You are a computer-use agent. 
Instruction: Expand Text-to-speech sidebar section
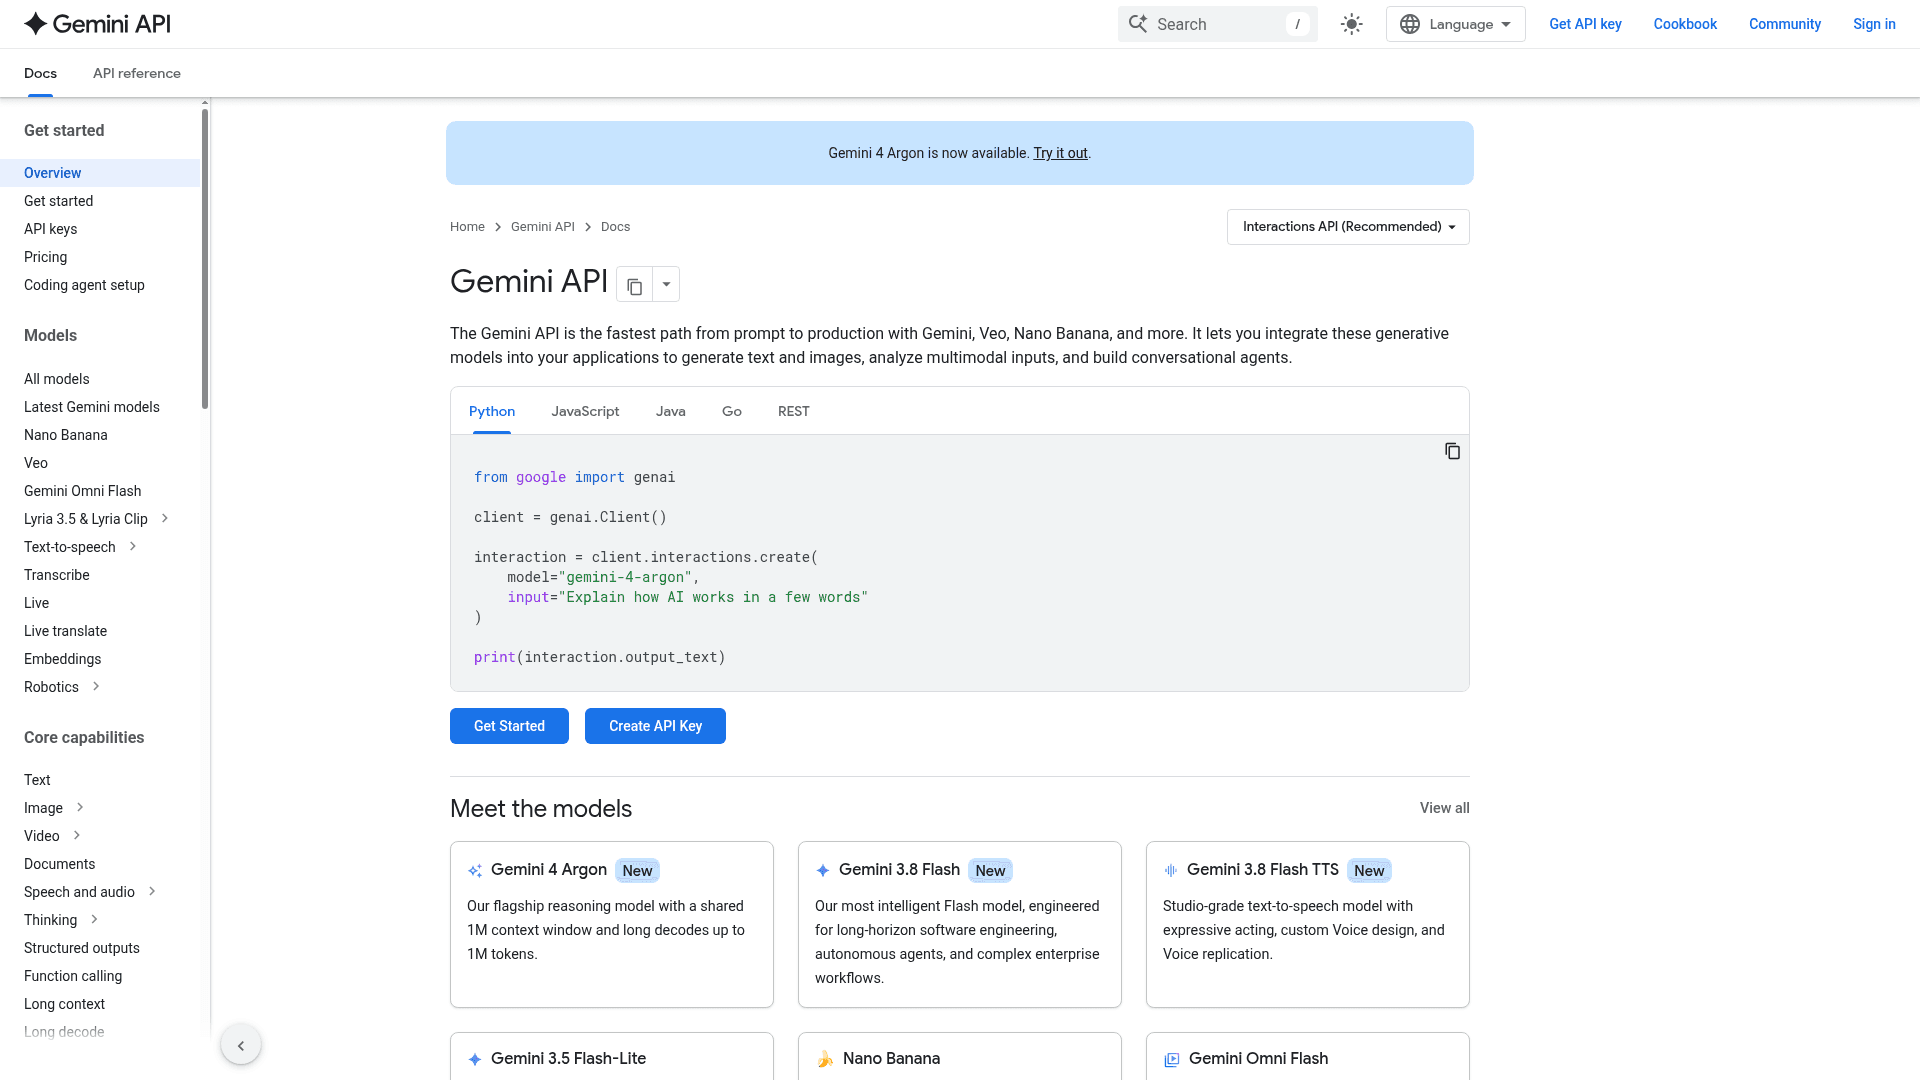tap(133, 546)
